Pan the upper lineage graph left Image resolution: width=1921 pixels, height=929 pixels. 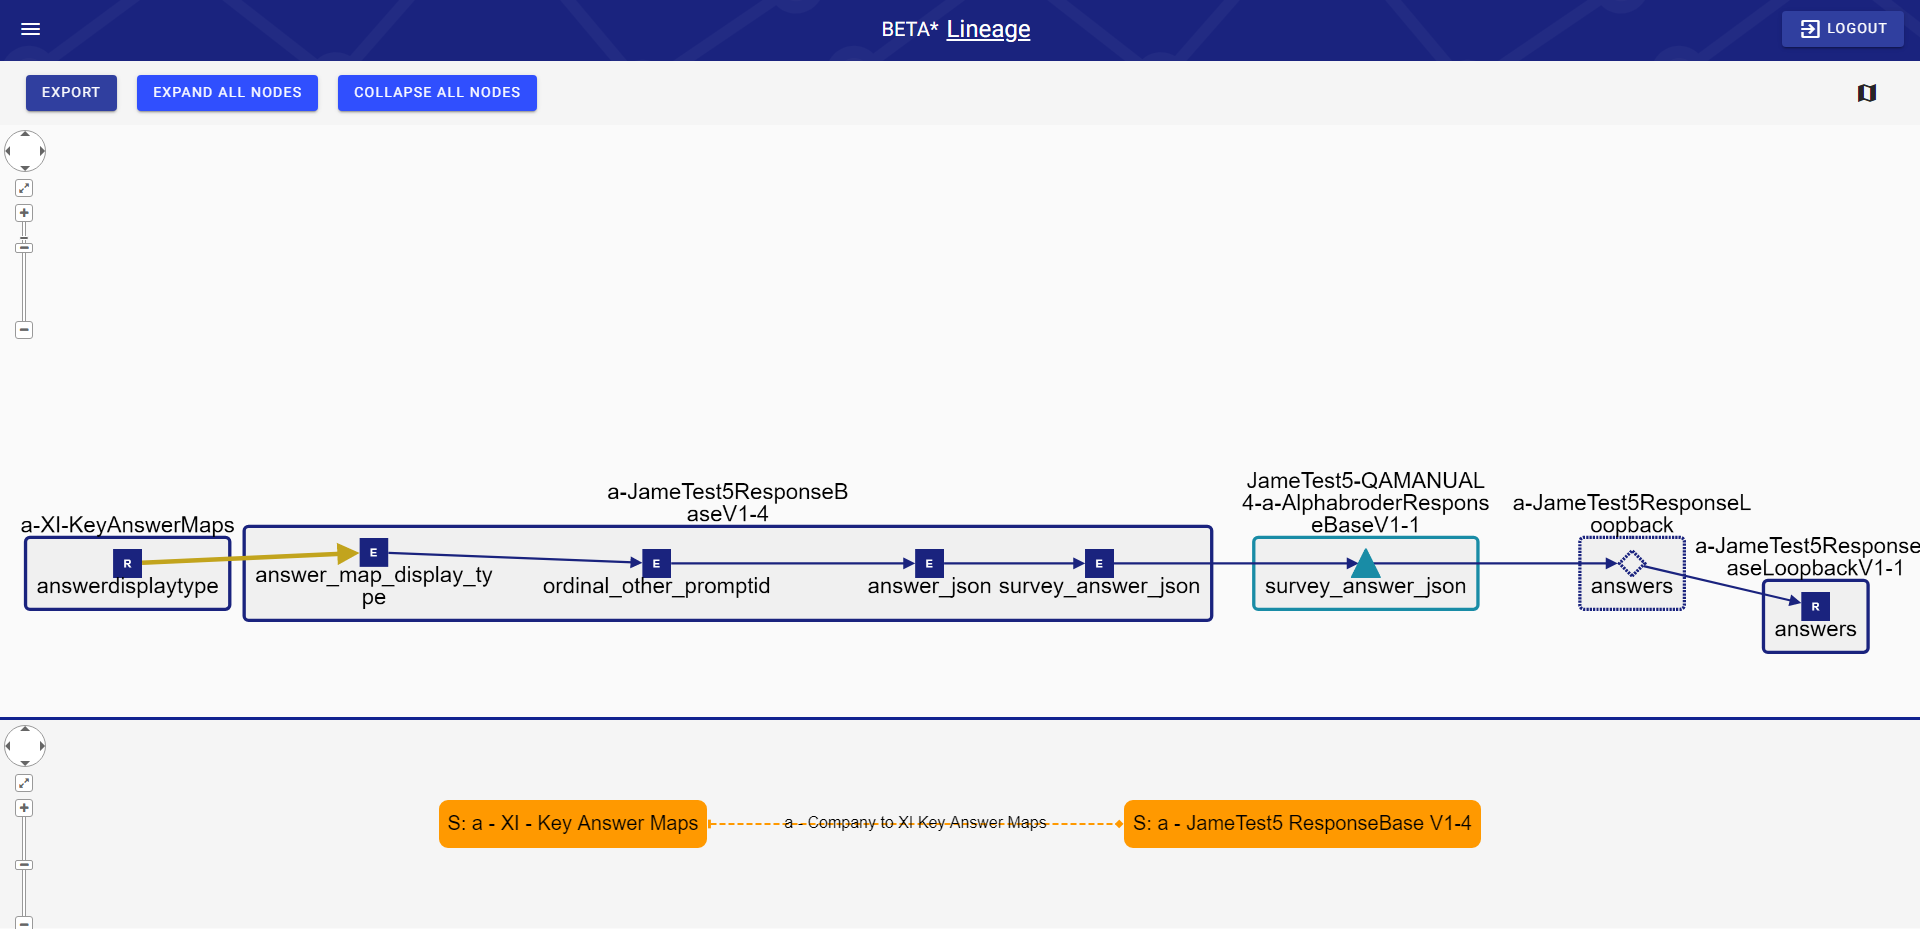coord(8,151)
